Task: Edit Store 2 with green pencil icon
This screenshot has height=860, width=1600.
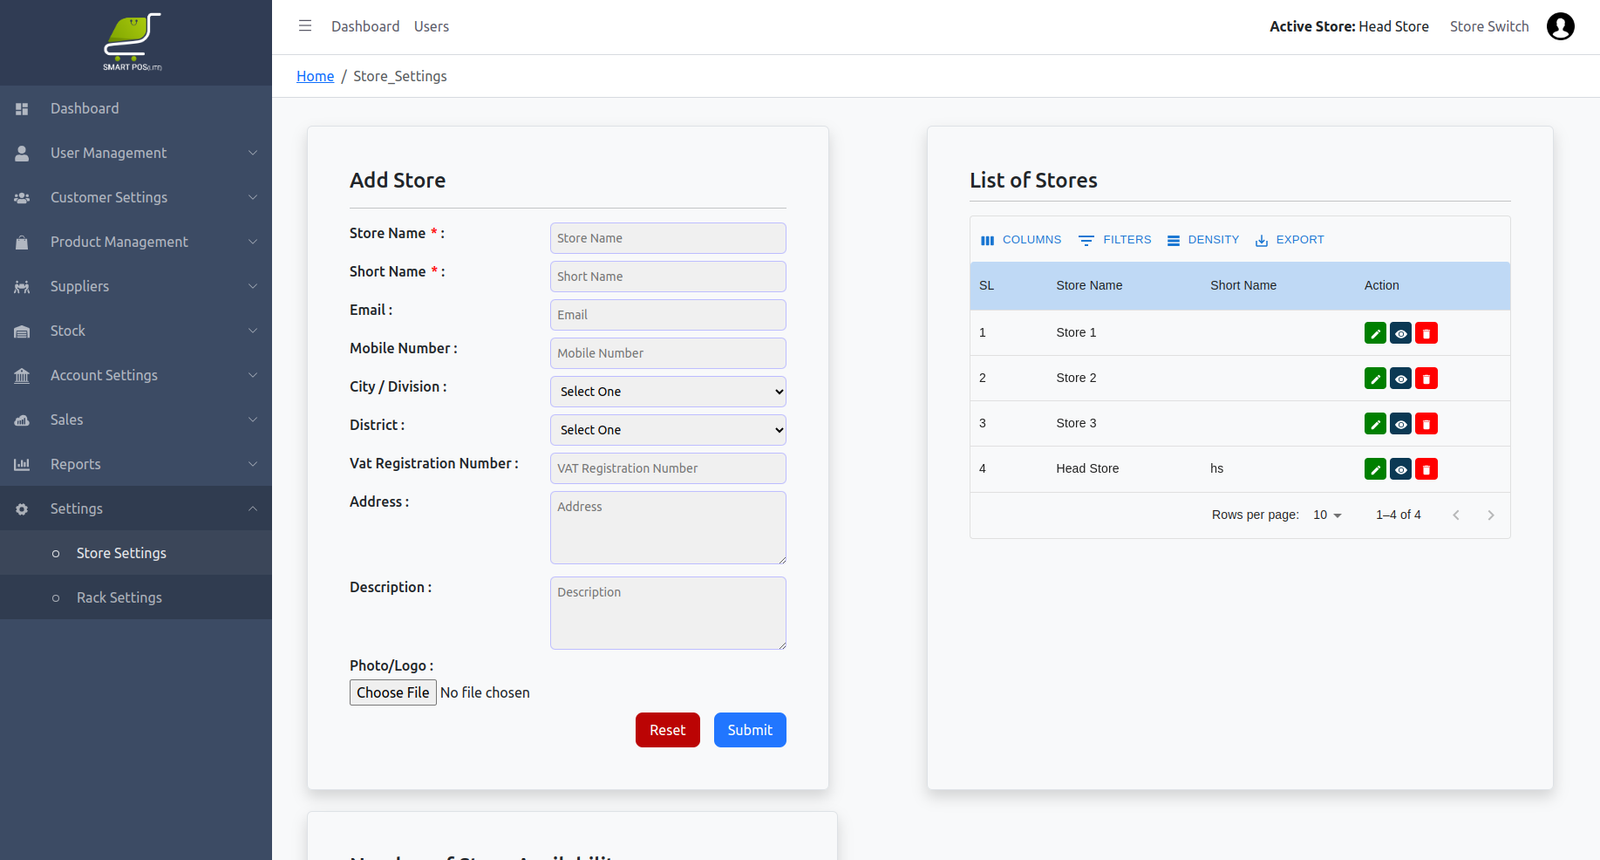Action: [x=1375, y=378]
